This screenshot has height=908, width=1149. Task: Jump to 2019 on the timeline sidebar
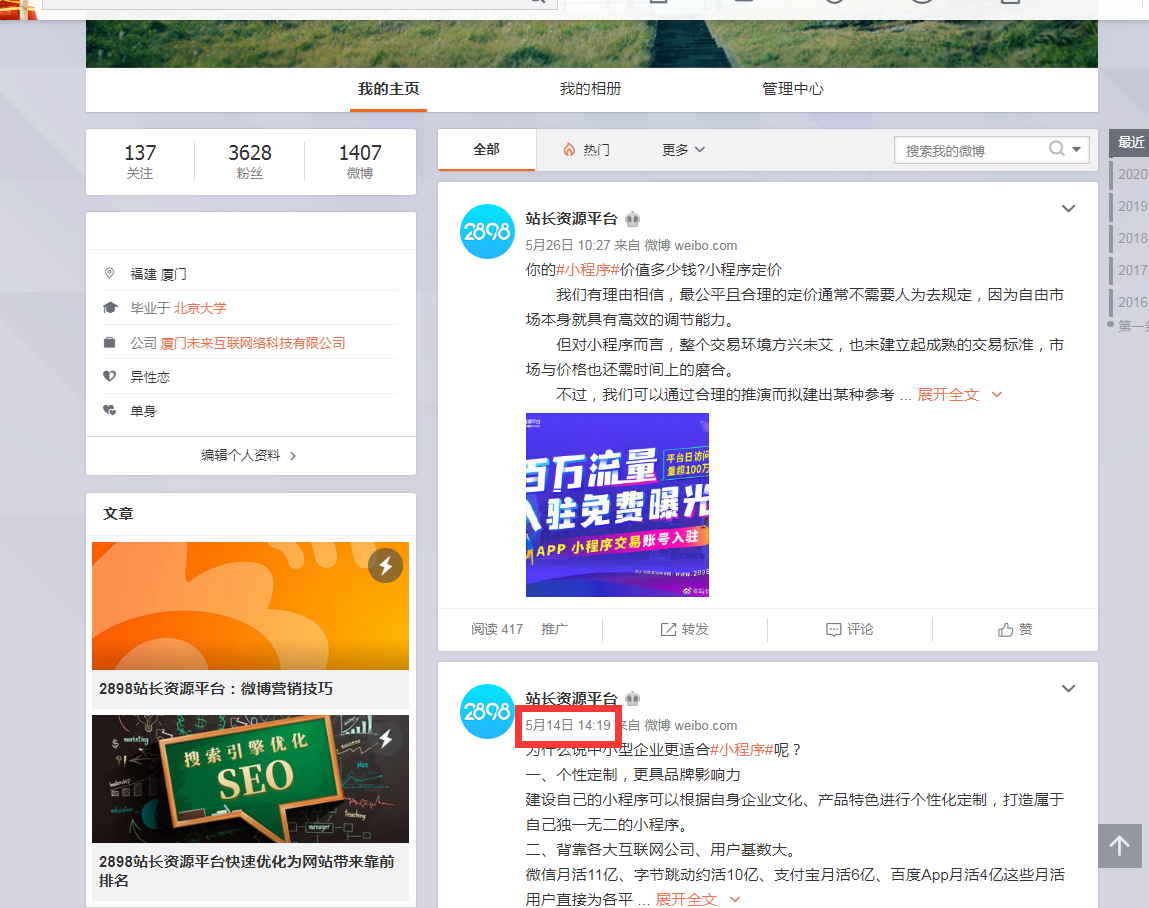tap(1132, 206)
